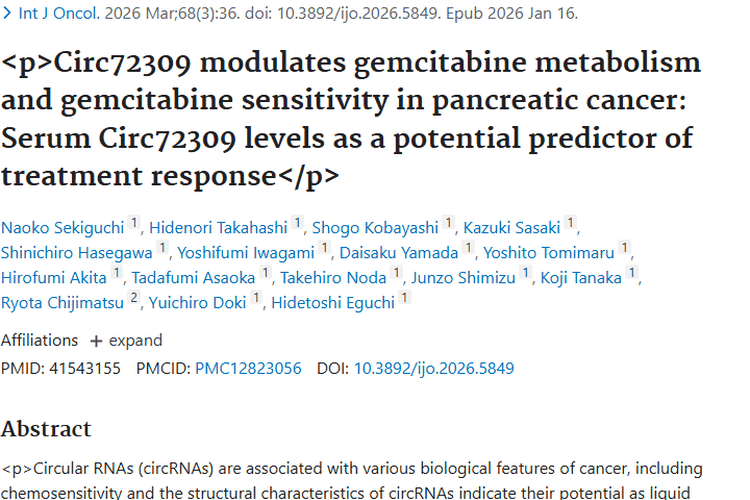This screenshot has height=500, width=750.
Task: Click Ryota Chijimatsu affiliation superscript 2
Action: point(134,300)
